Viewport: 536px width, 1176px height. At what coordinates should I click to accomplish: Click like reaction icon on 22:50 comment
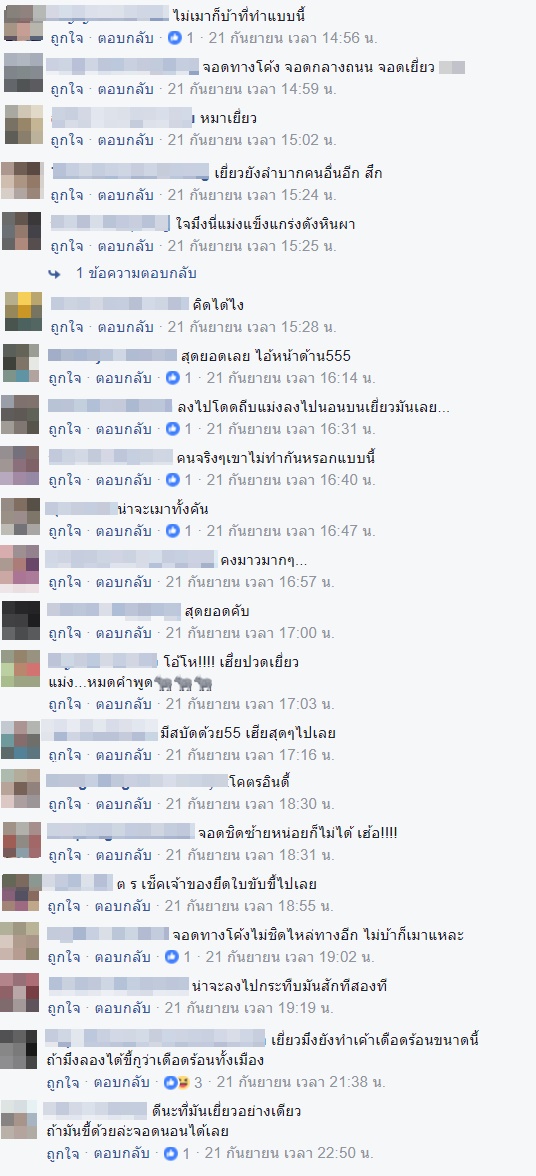(x=171, y=1154)
